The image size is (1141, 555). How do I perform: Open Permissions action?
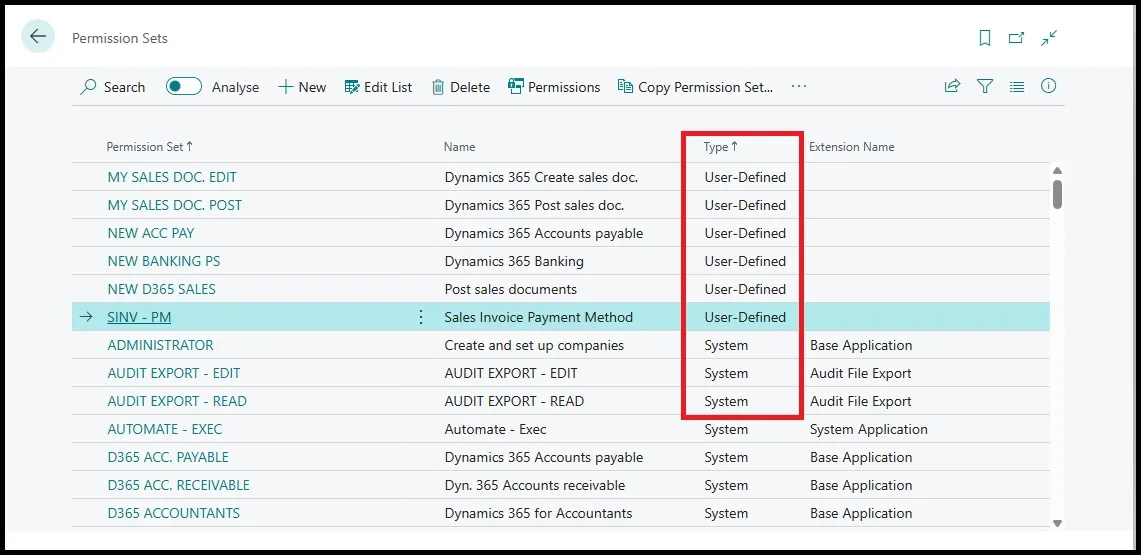tap(554, 87)
